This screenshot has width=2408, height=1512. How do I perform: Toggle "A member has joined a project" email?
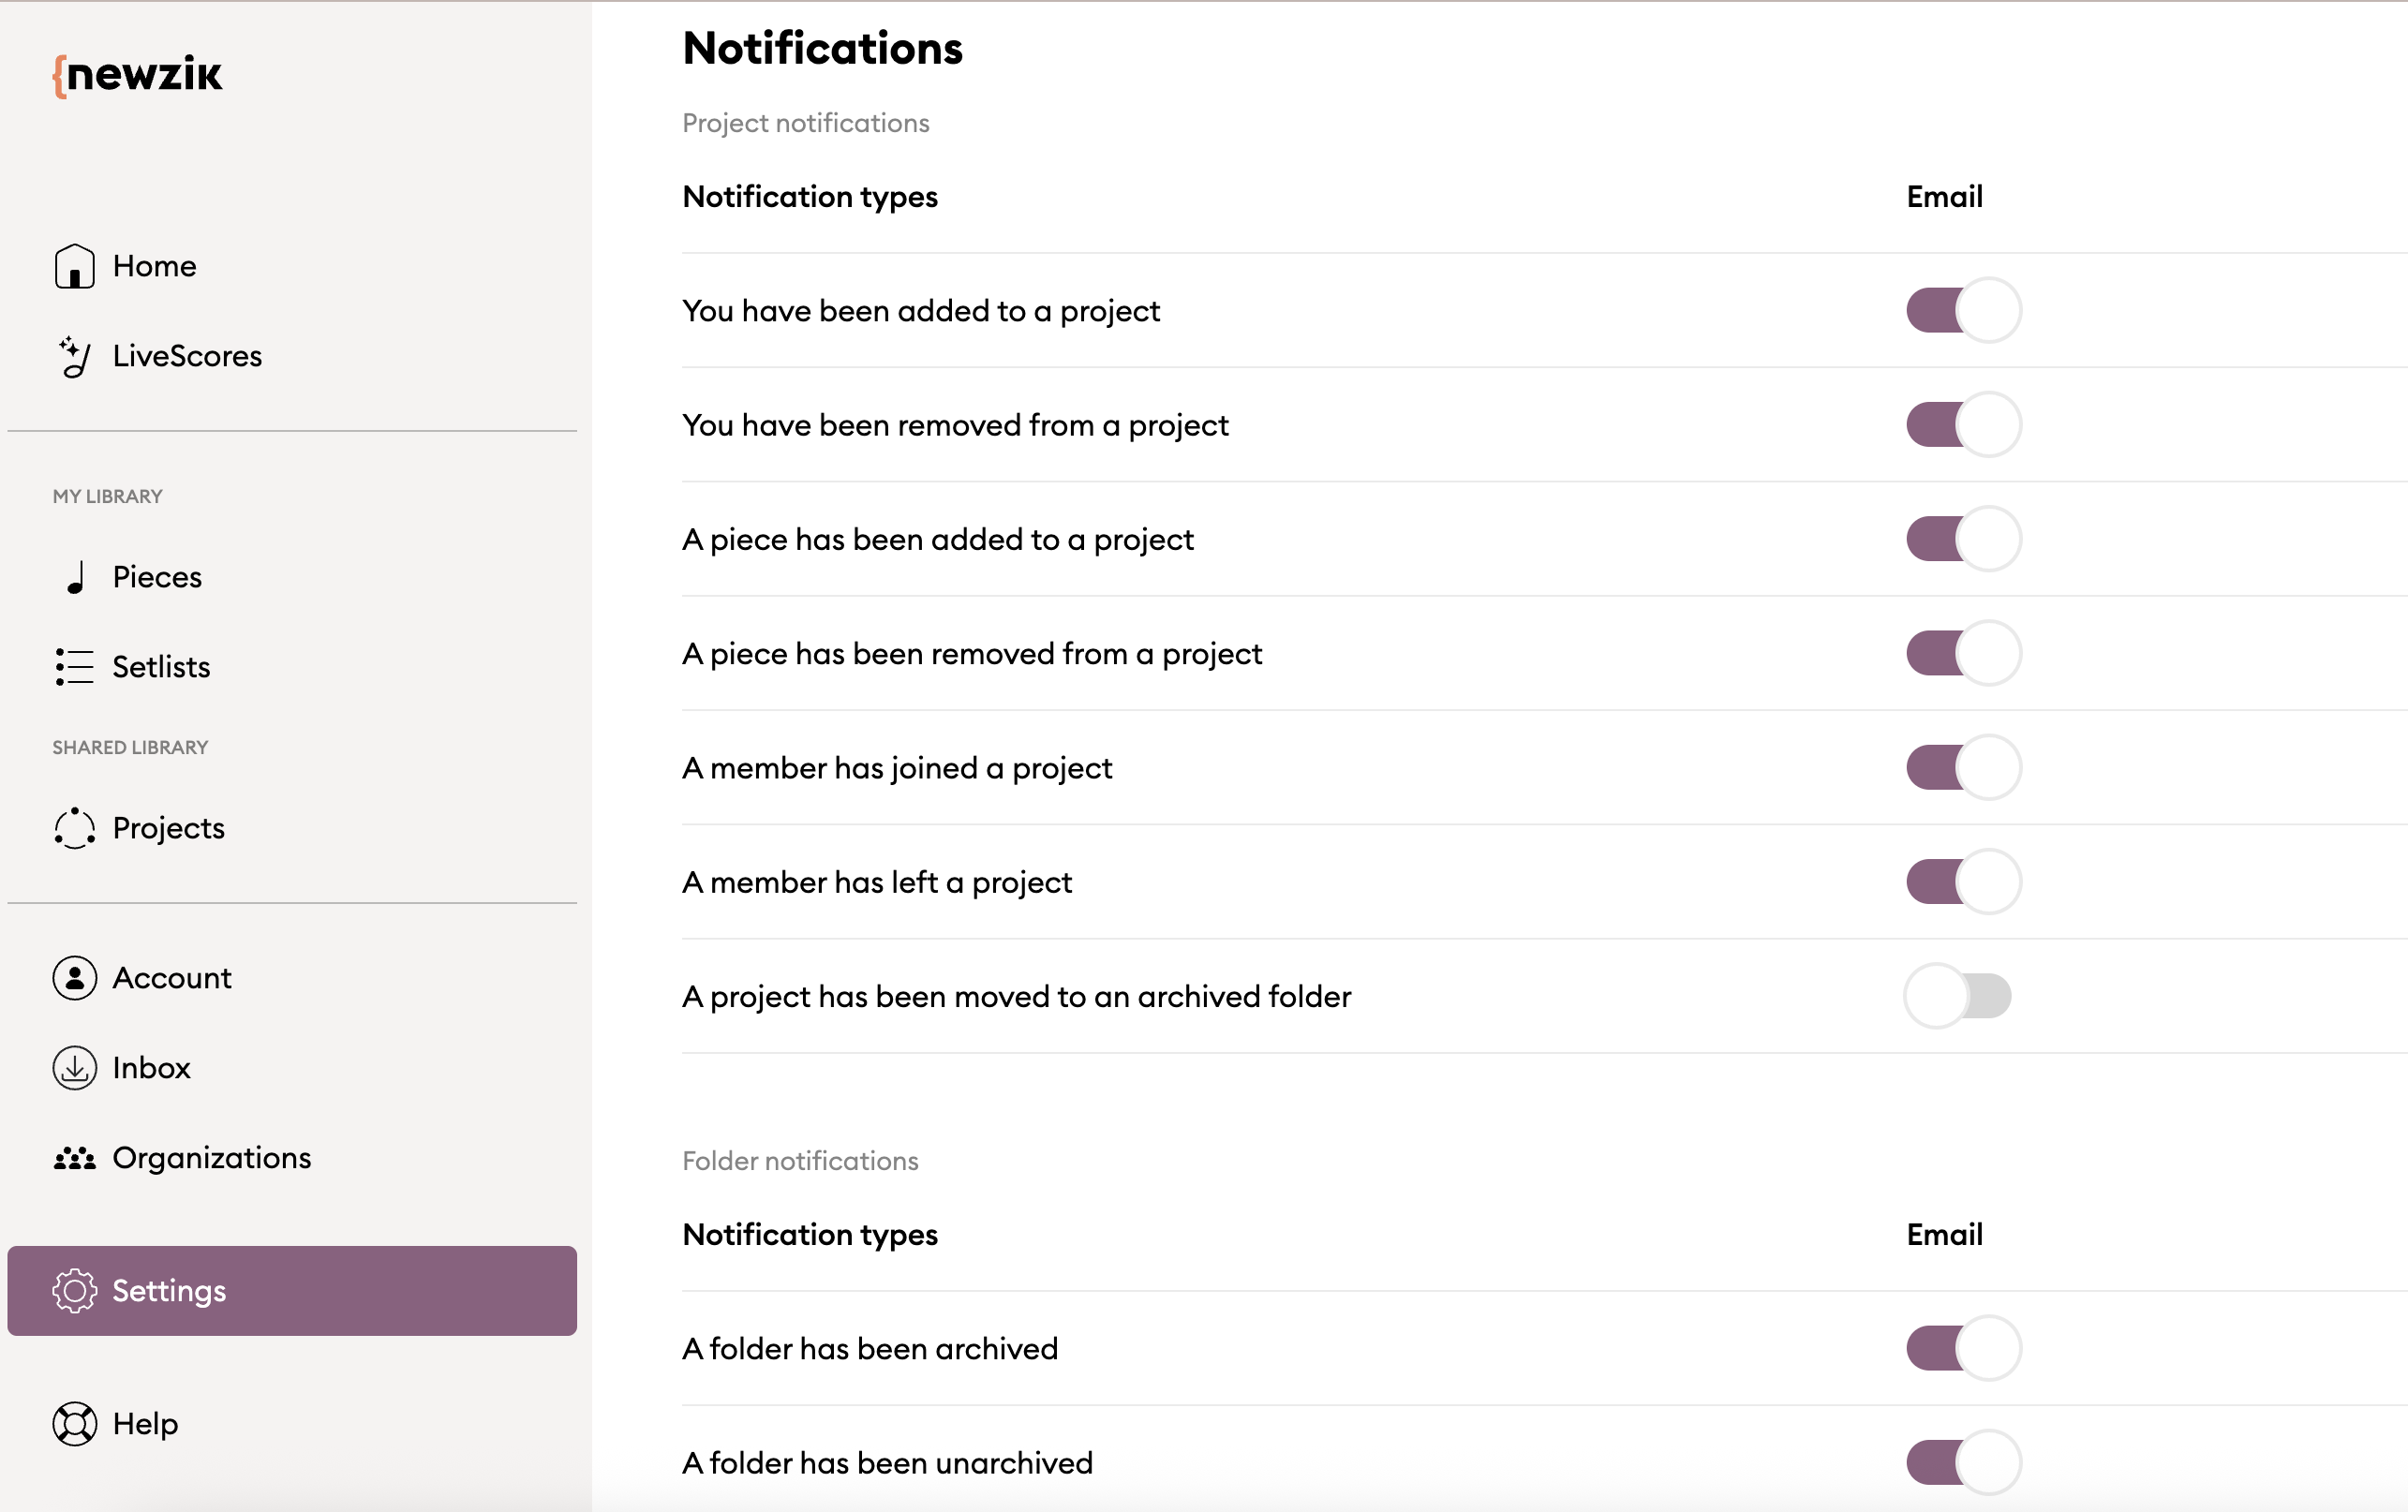[1962, 768]
